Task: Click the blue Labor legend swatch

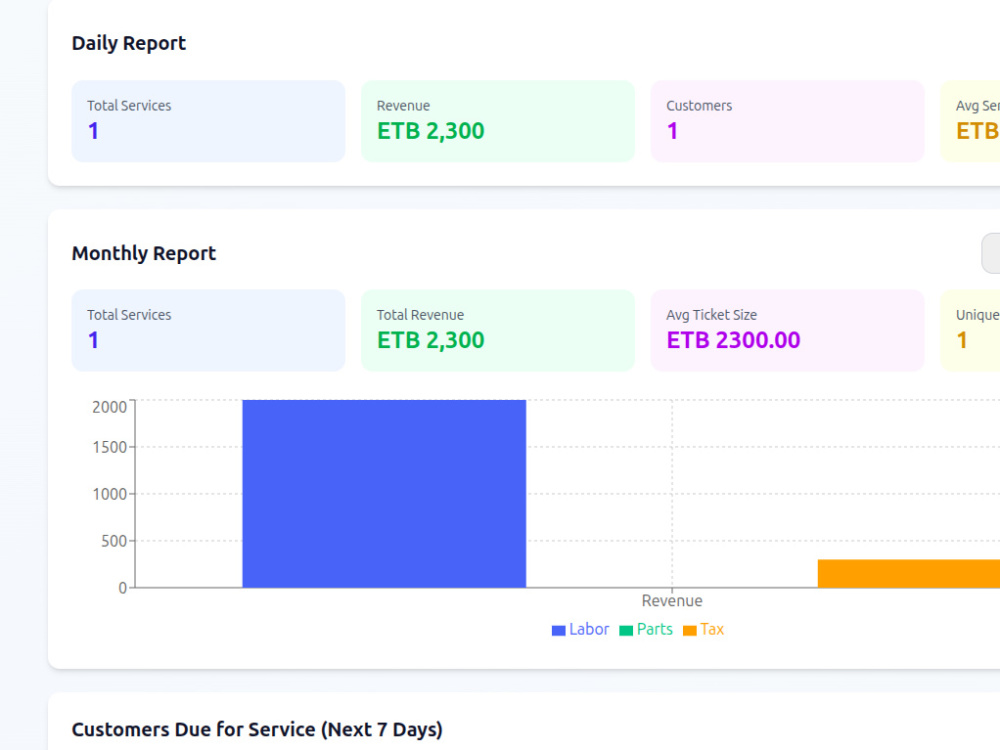Action: pos(559,631)
